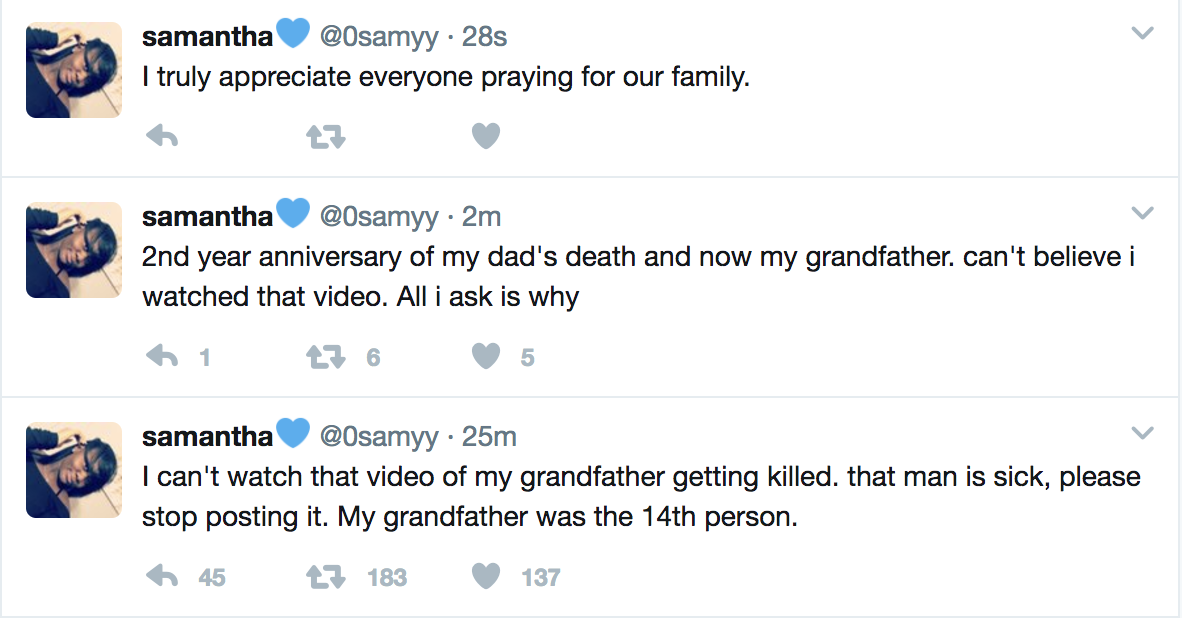The width and height of the screenshot is (1182, 618).
Task: Open dropdown menu on the 25m tweet
Action: [x=1142, y=433]
